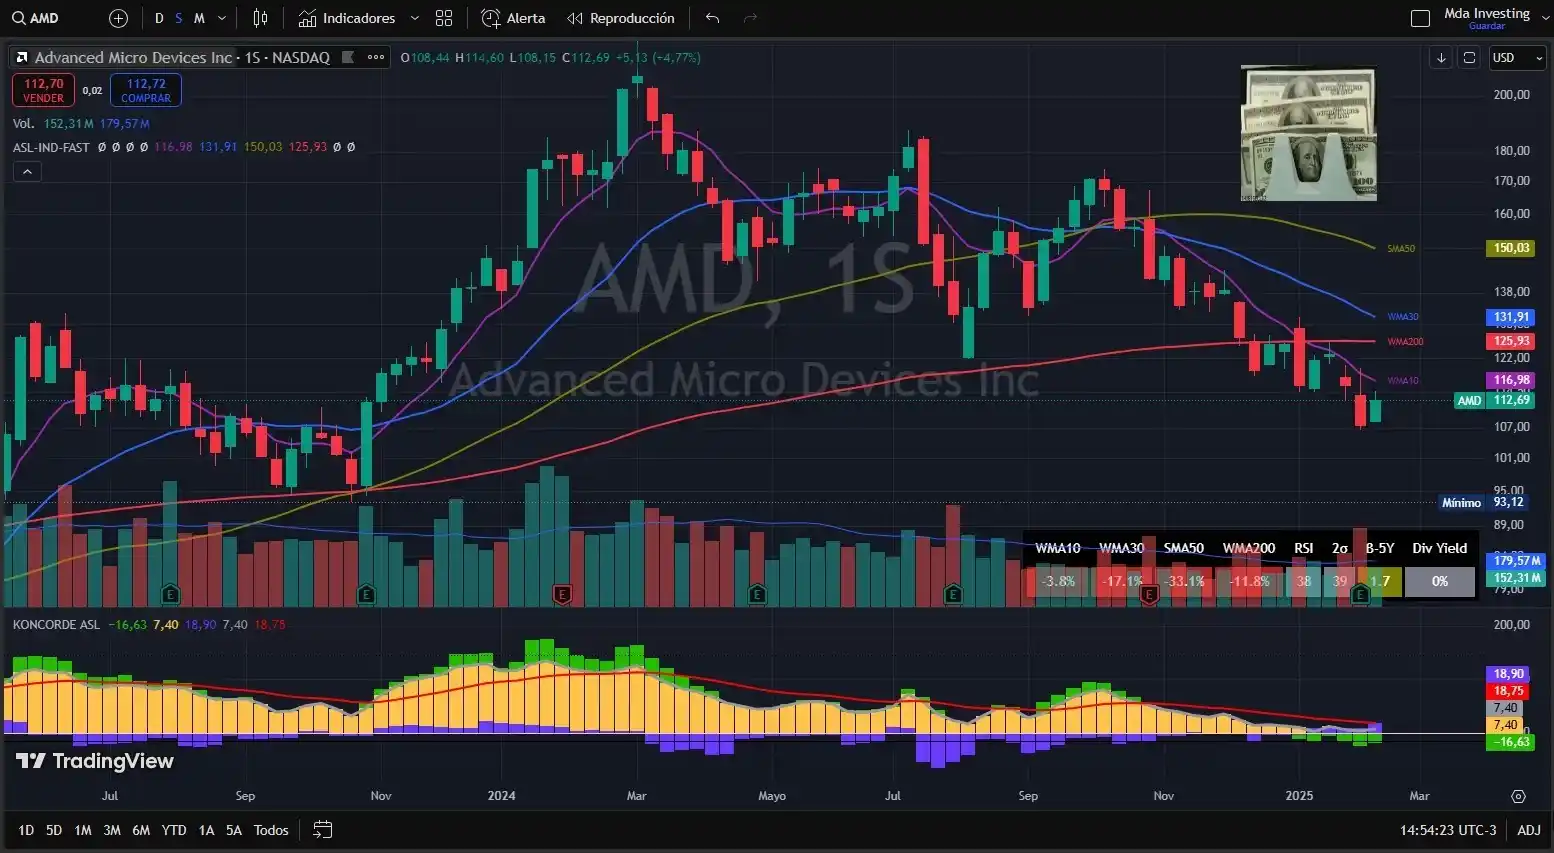Toggle the ADJ adjusted data button

pos(1529,830)
